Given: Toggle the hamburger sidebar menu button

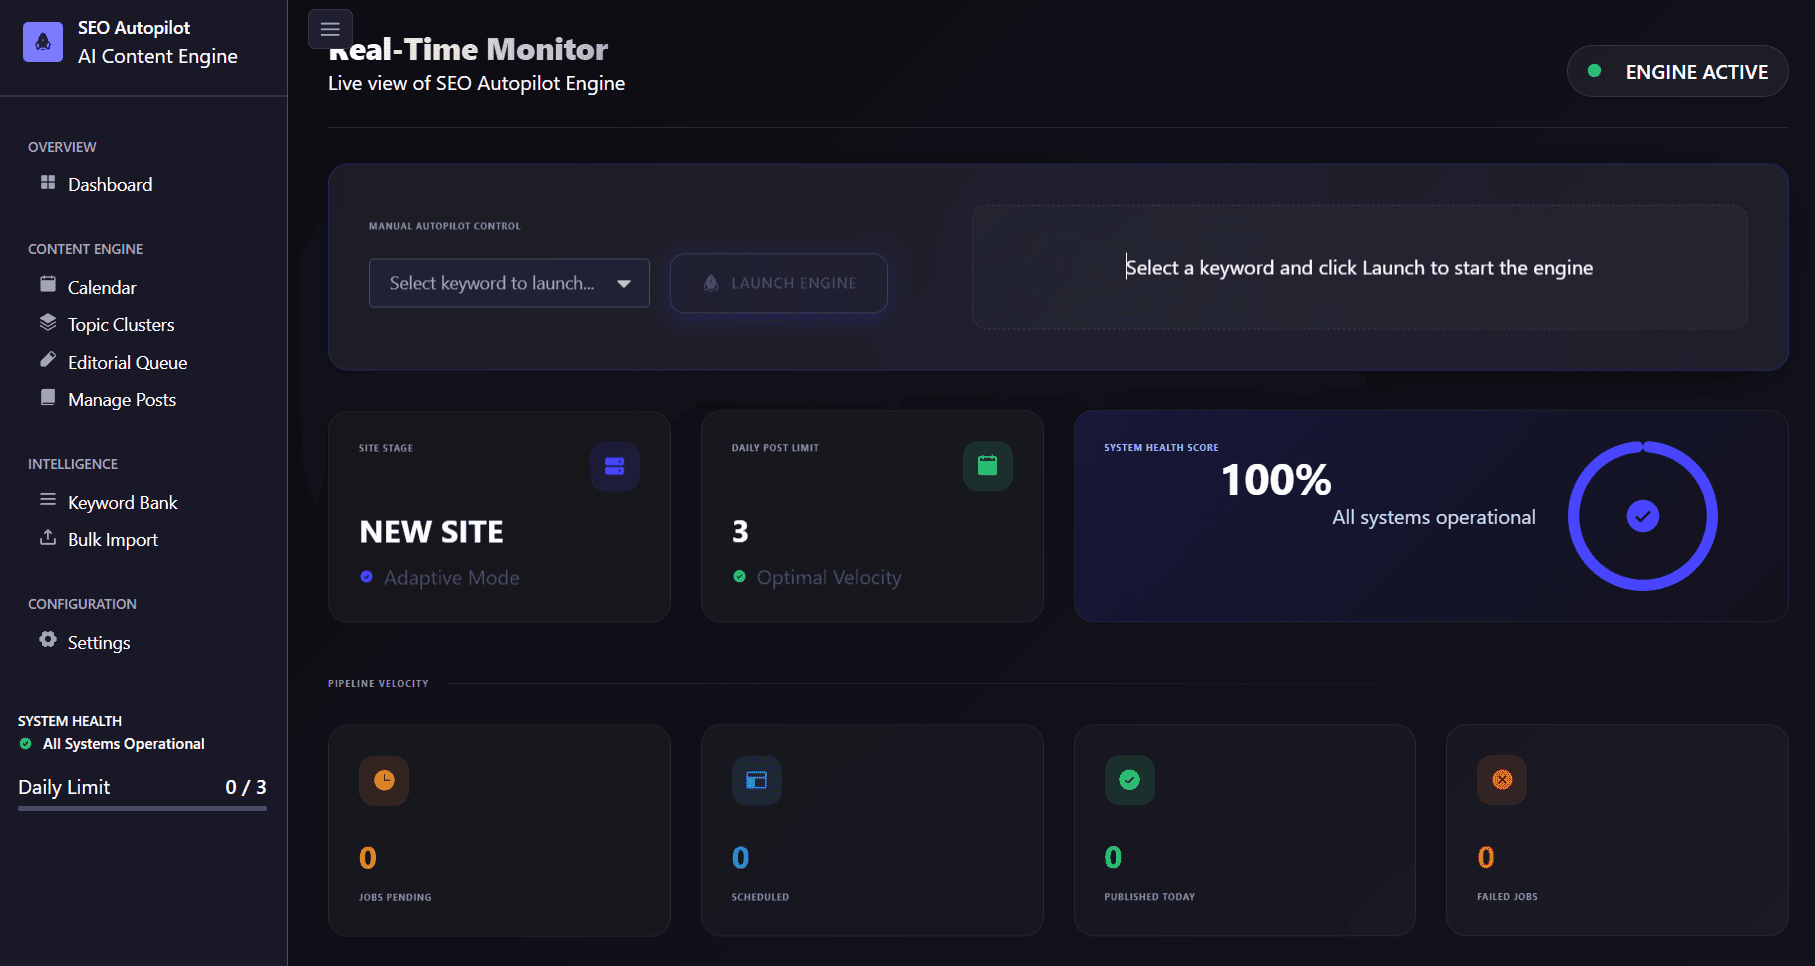Looking at the screenshot, I should click(330, 29).
